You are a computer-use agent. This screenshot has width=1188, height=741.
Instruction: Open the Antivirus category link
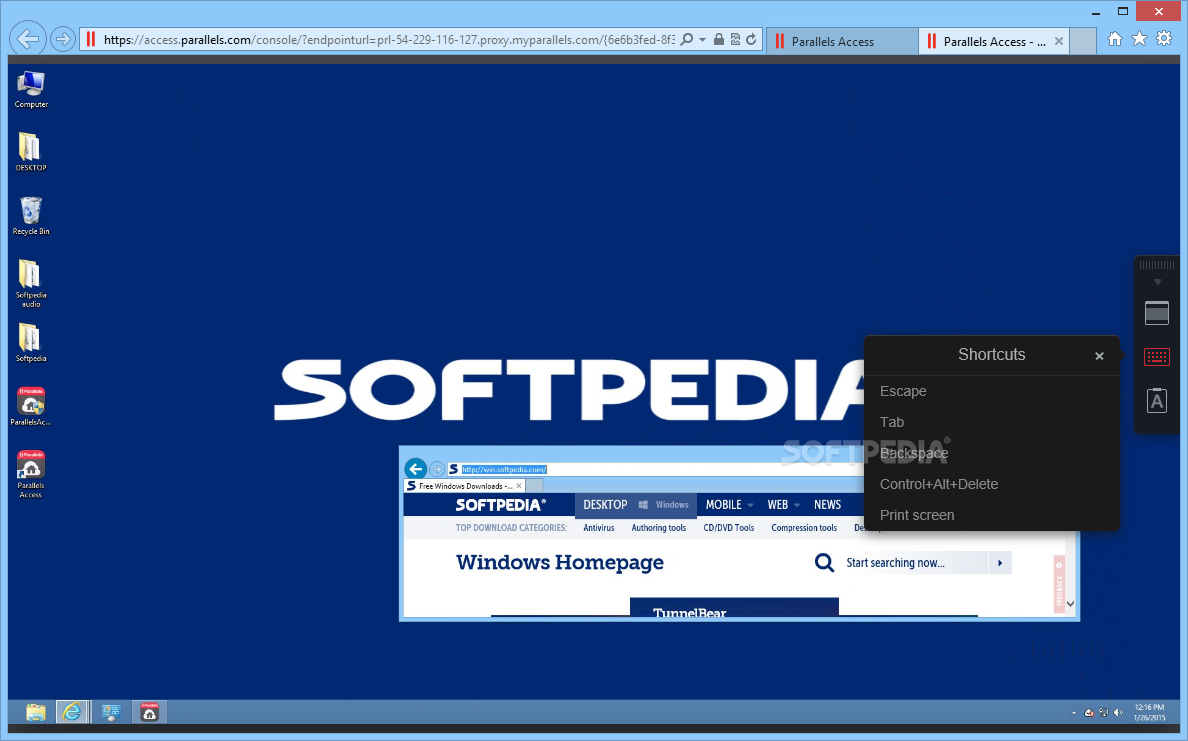coord(599,528)
